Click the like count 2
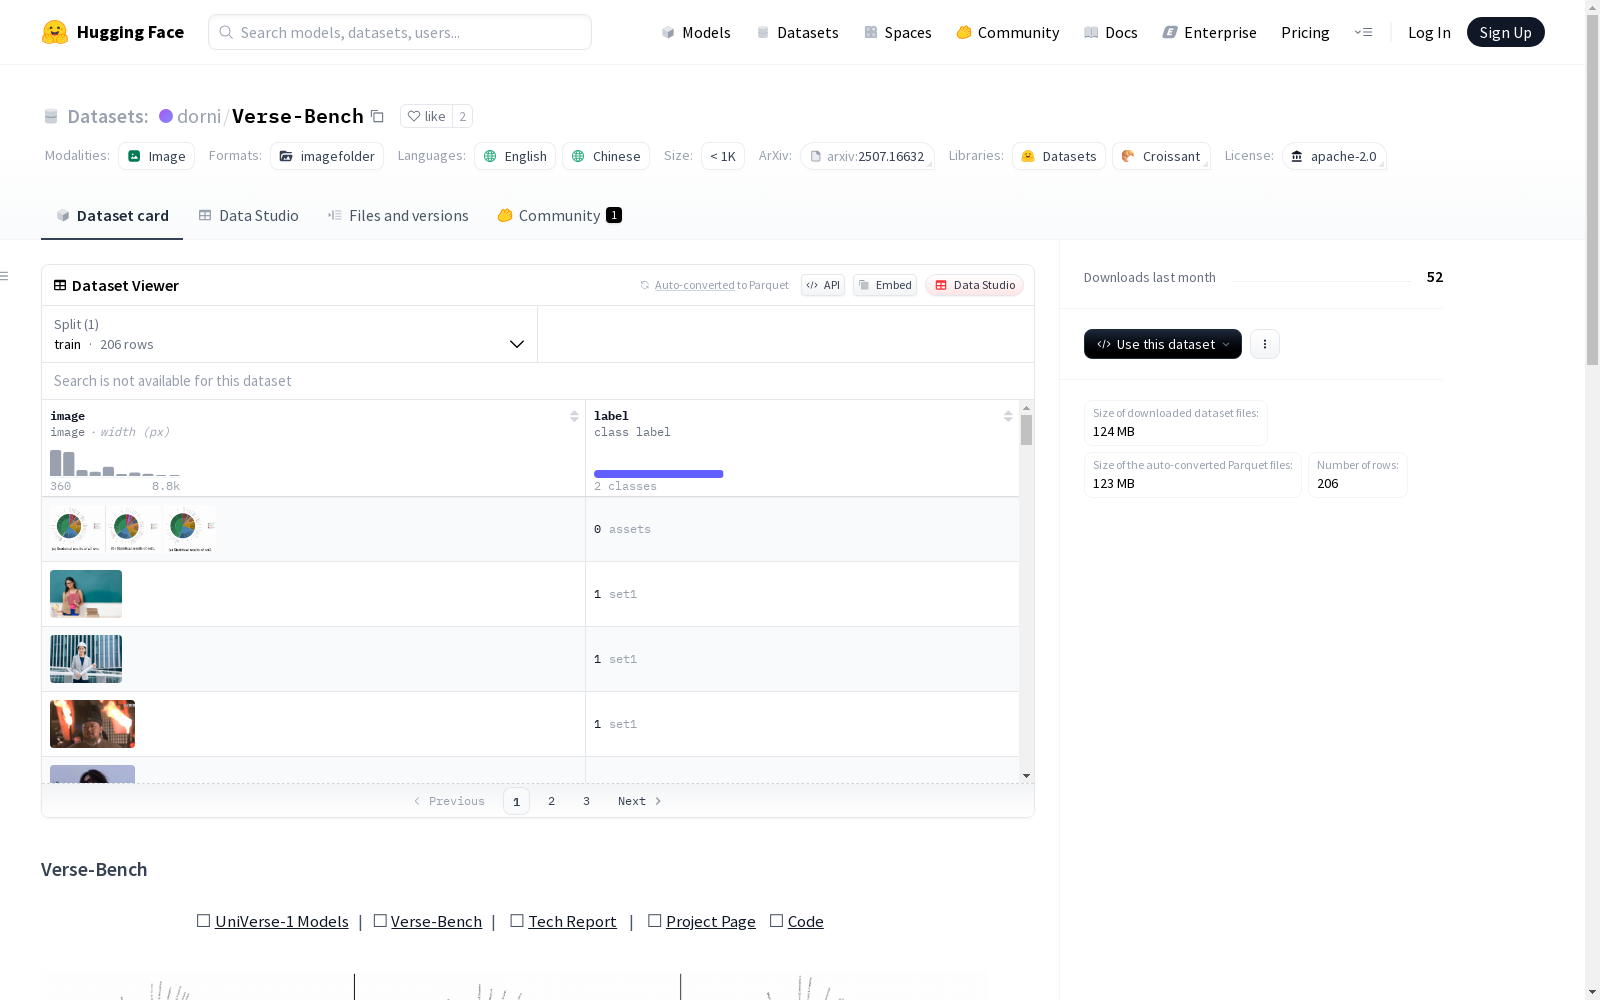 click(x=462, y=116)
